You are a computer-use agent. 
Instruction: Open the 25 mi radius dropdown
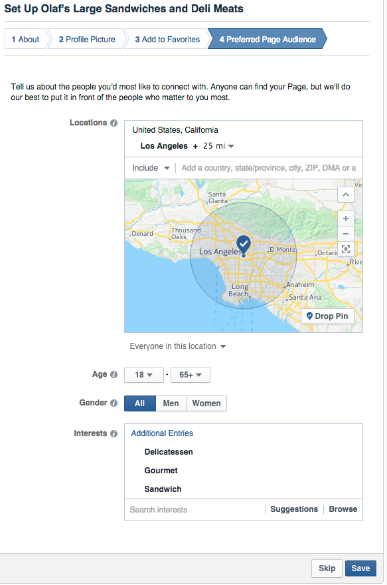(x=219, y=146)
